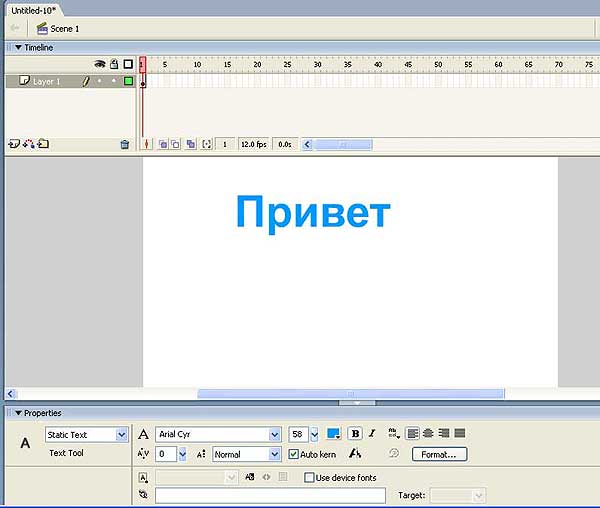Collapse the Properties panel triangle
Screen dimensions: 600x508
[x=18, y=413]
